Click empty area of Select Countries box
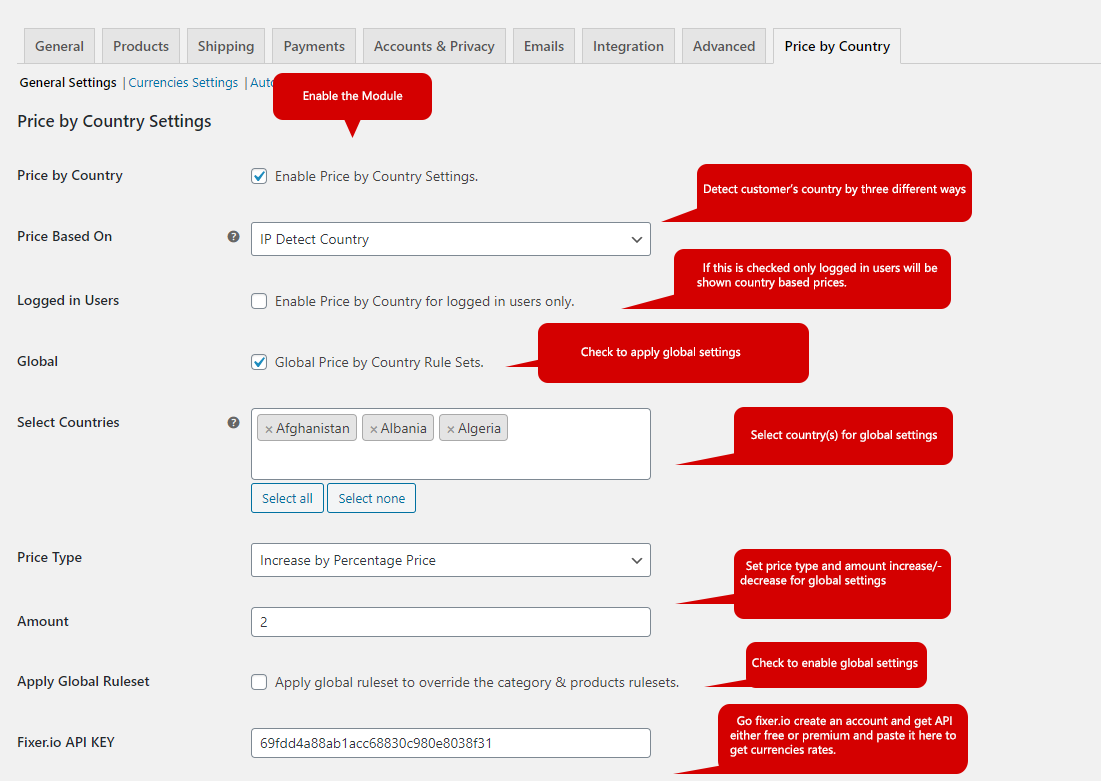This screenshot has width=1101, height=781. point(450,460)
